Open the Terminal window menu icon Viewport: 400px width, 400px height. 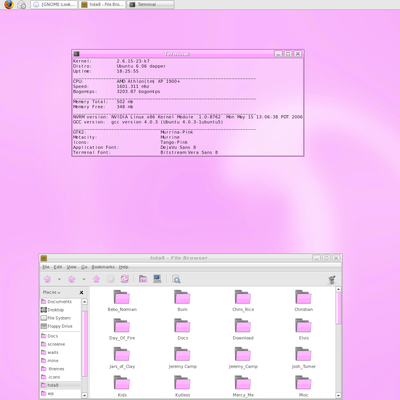tap(77, 54)
